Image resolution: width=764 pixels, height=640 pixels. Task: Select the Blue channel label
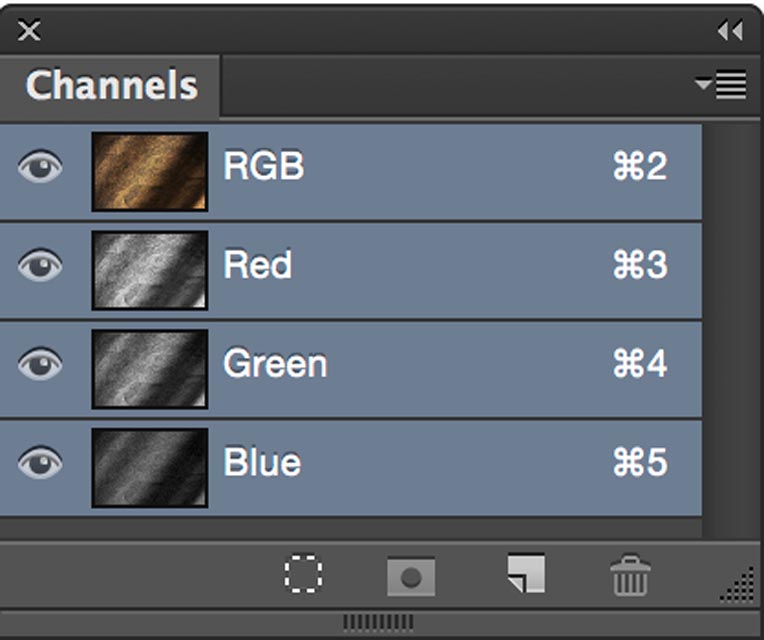click(x=262, y=462)
